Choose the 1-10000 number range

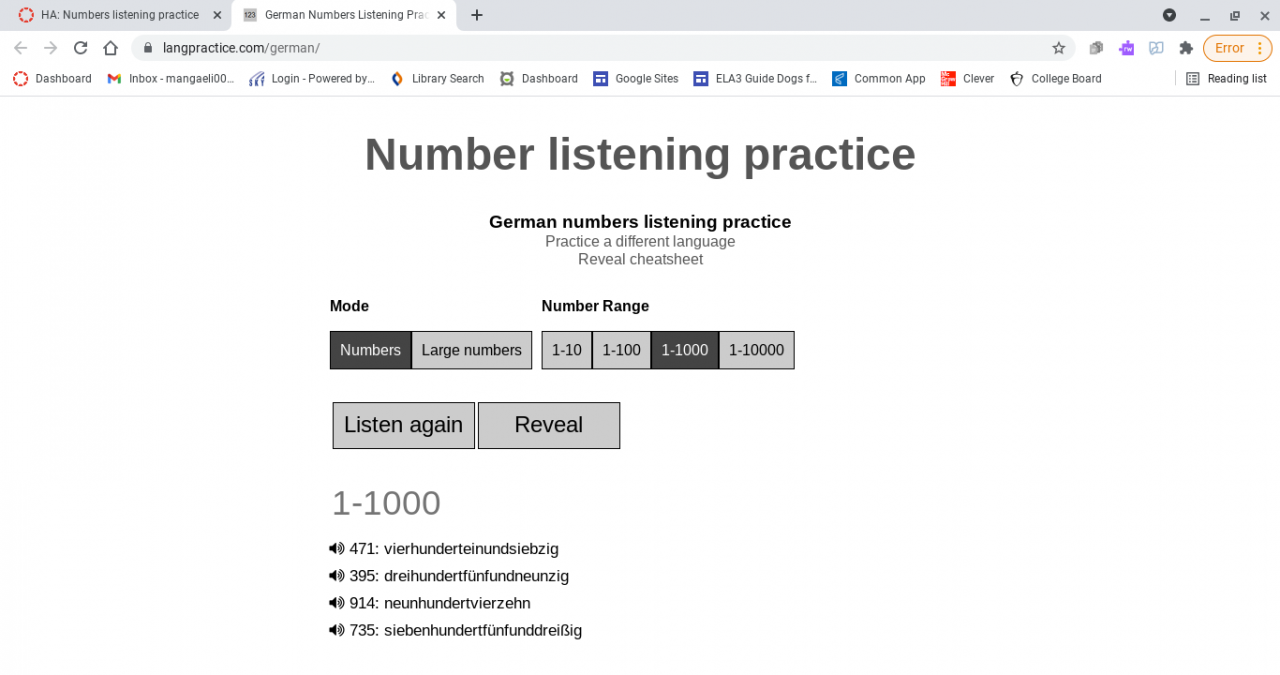coord(756,350)
